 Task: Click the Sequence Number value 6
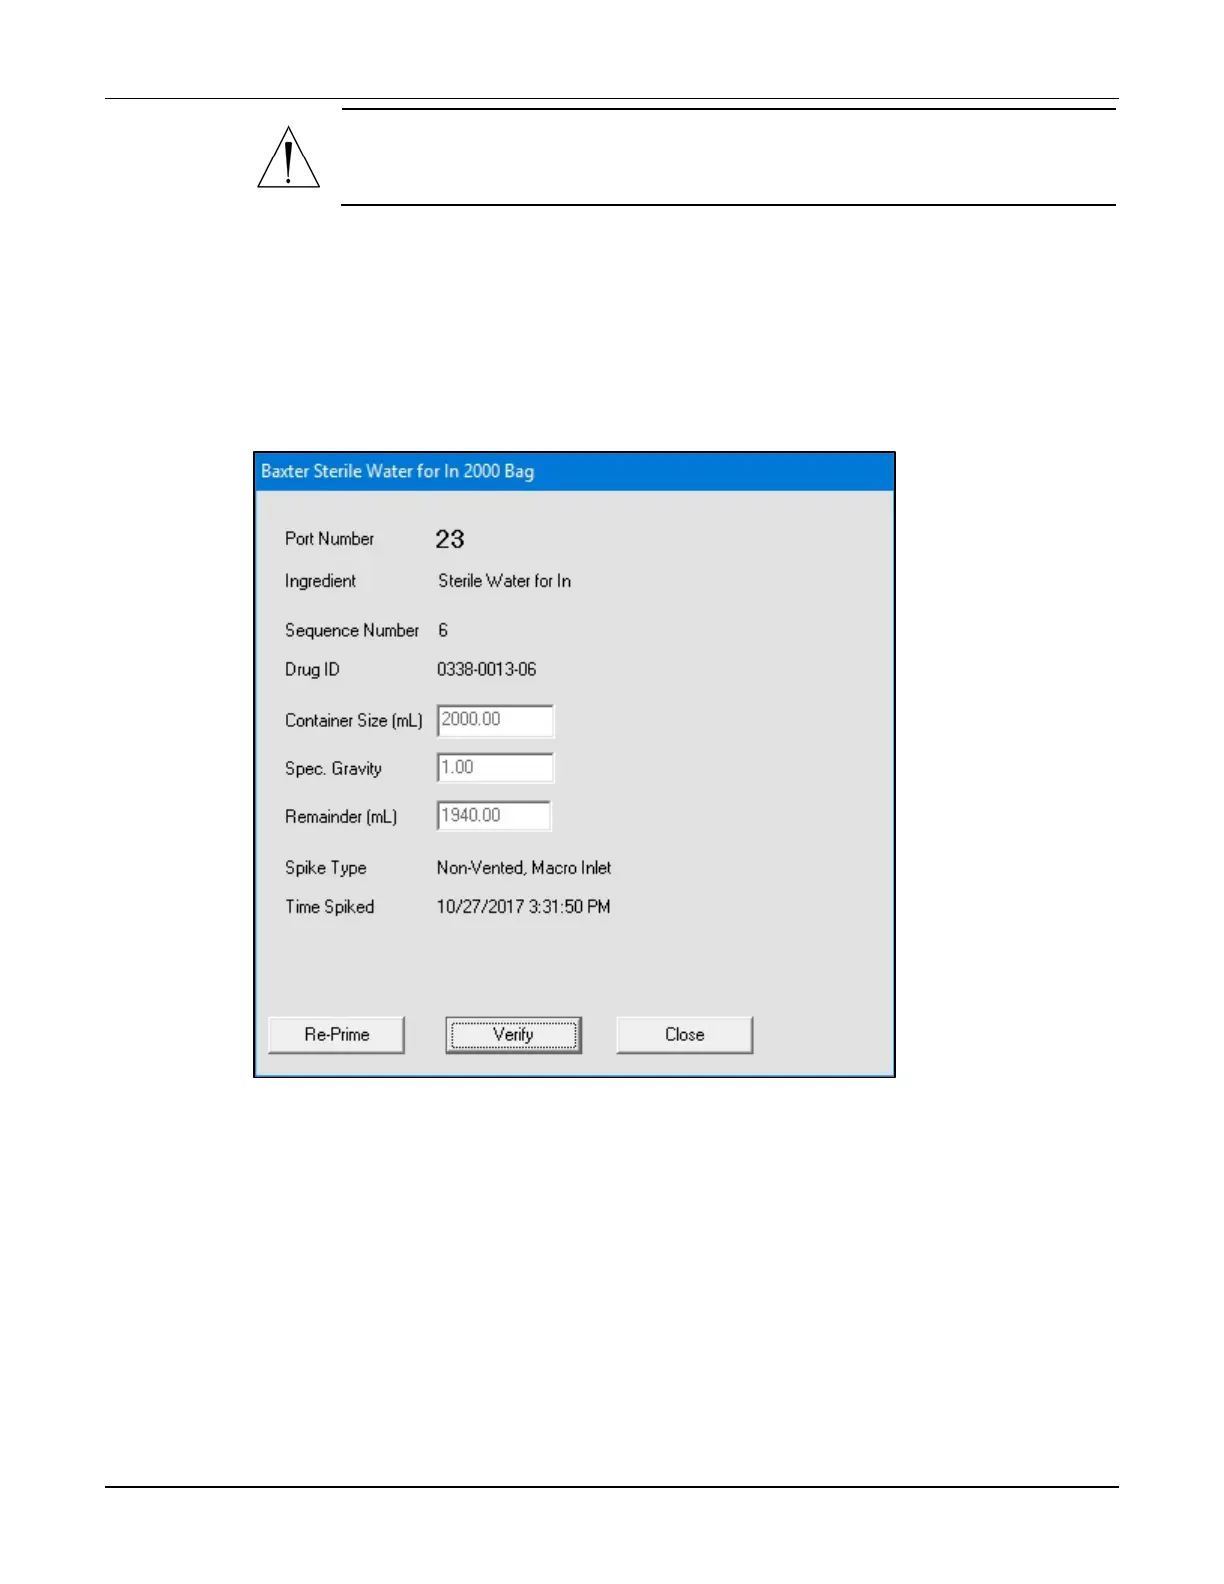[443, 630]
